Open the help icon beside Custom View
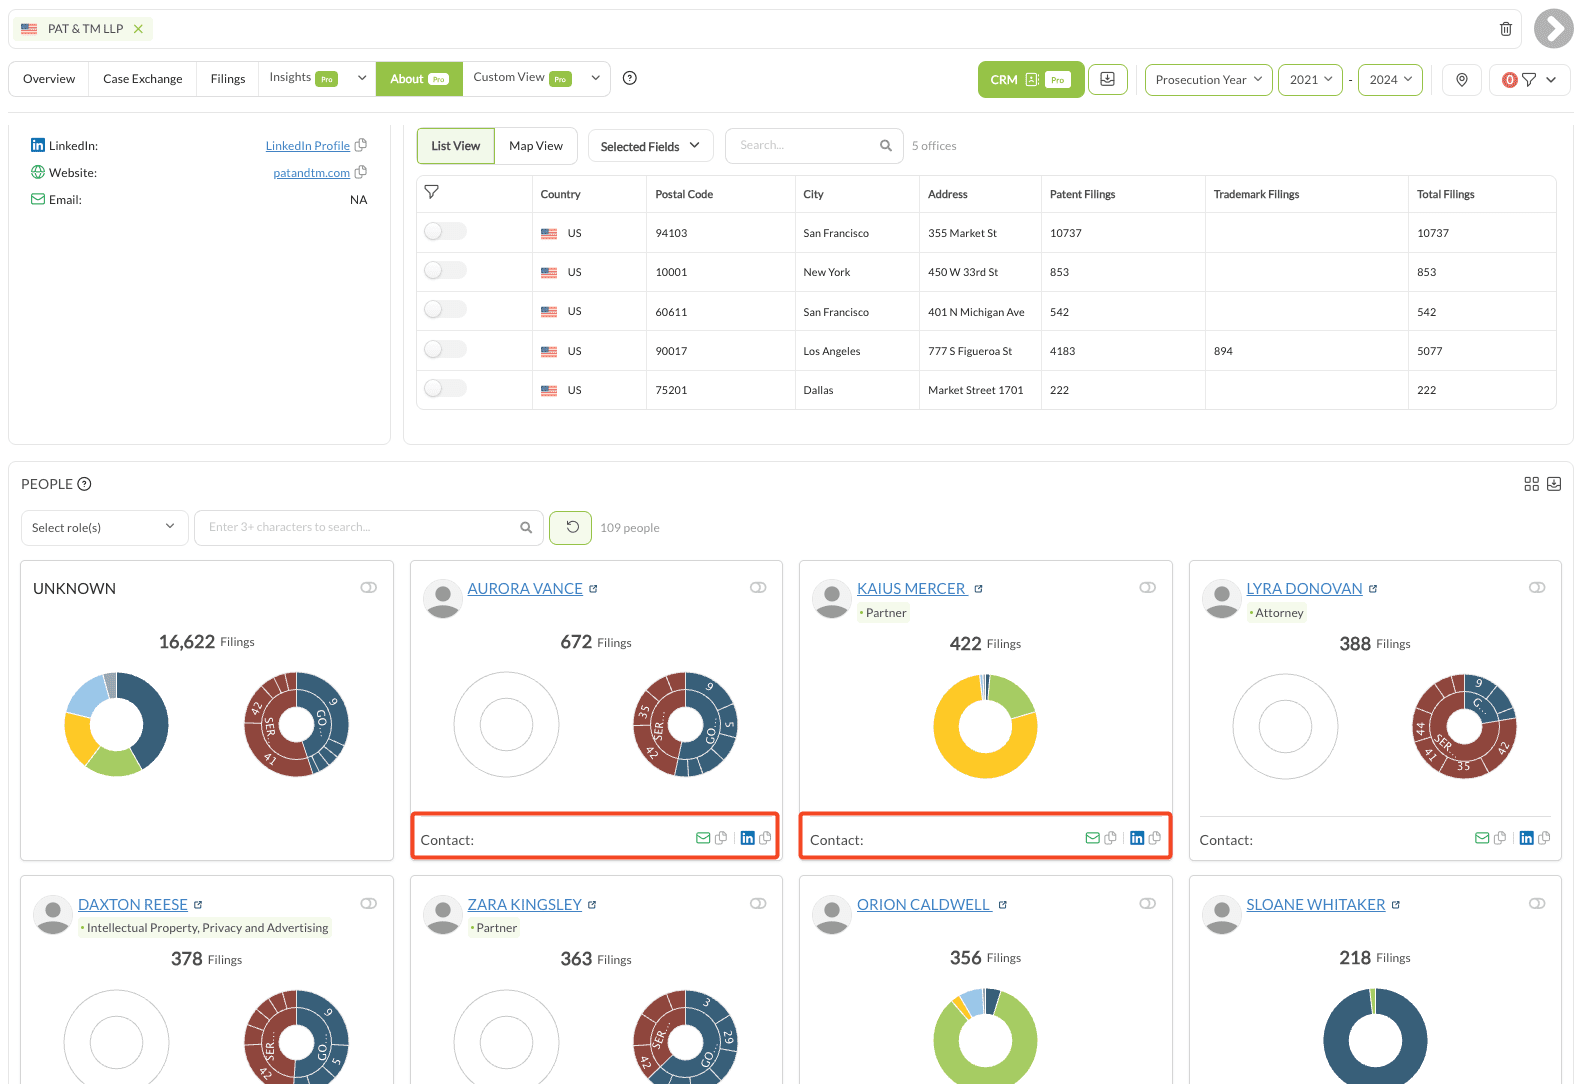This screenshot has height=1084, width=1587. tap(630, 78)
